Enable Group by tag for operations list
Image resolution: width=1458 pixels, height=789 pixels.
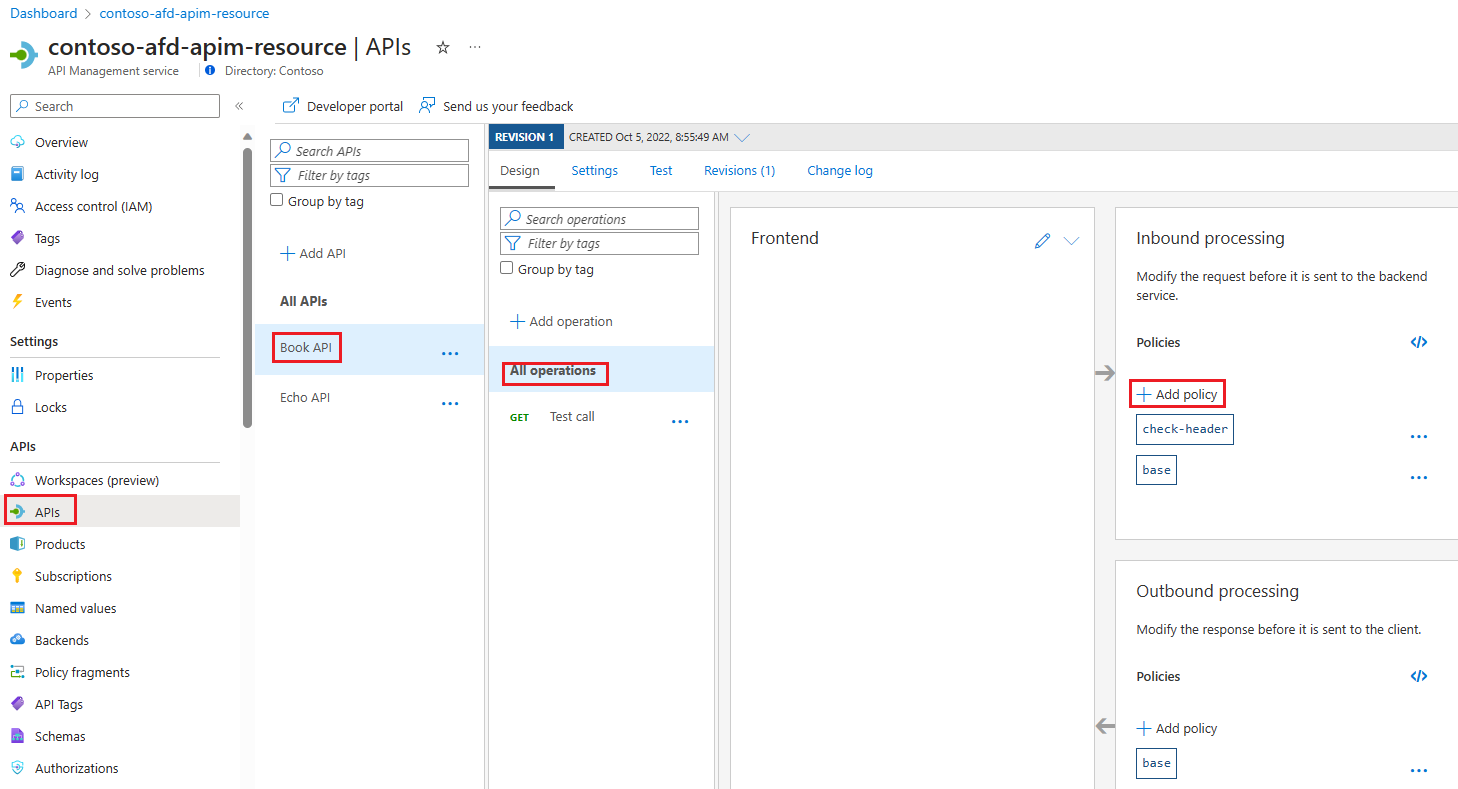507,268
